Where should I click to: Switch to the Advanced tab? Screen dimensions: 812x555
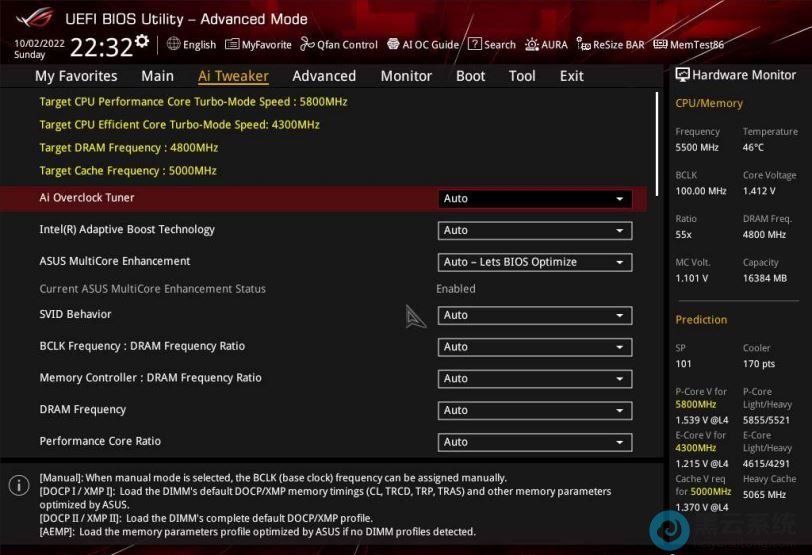(x=324, y=76)
